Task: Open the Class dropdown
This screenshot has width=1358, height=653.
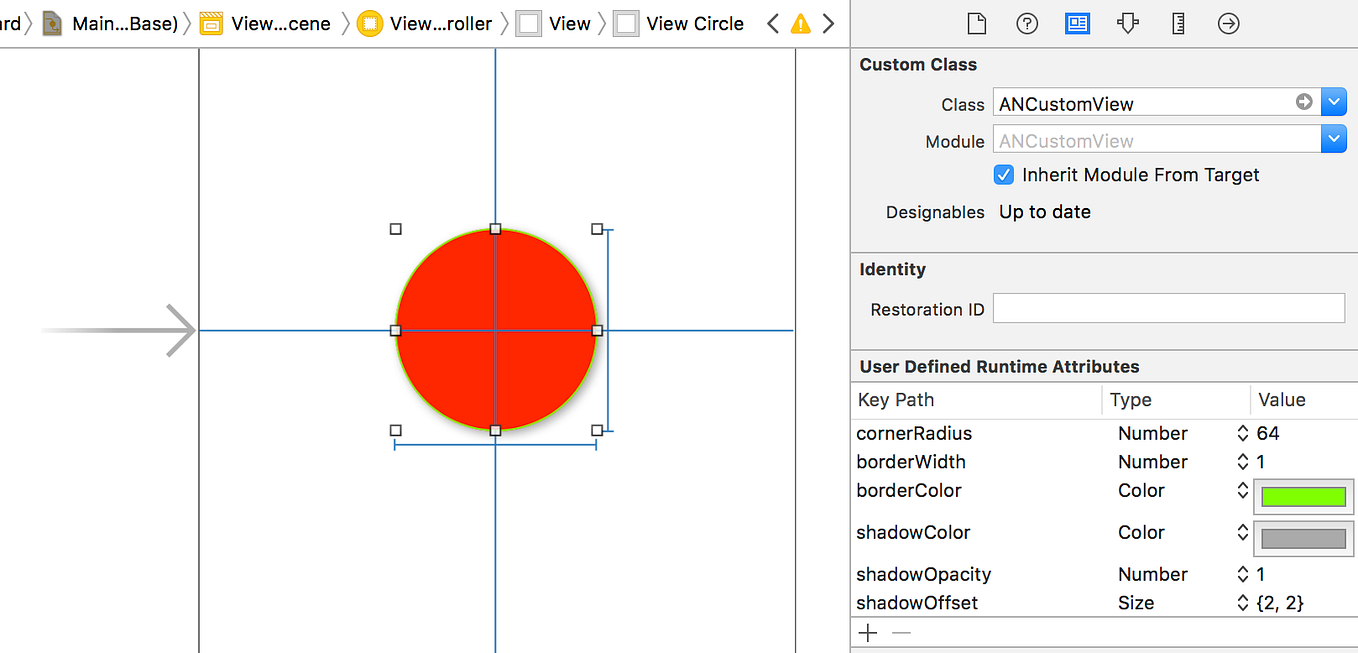Action: [1335, 101]
